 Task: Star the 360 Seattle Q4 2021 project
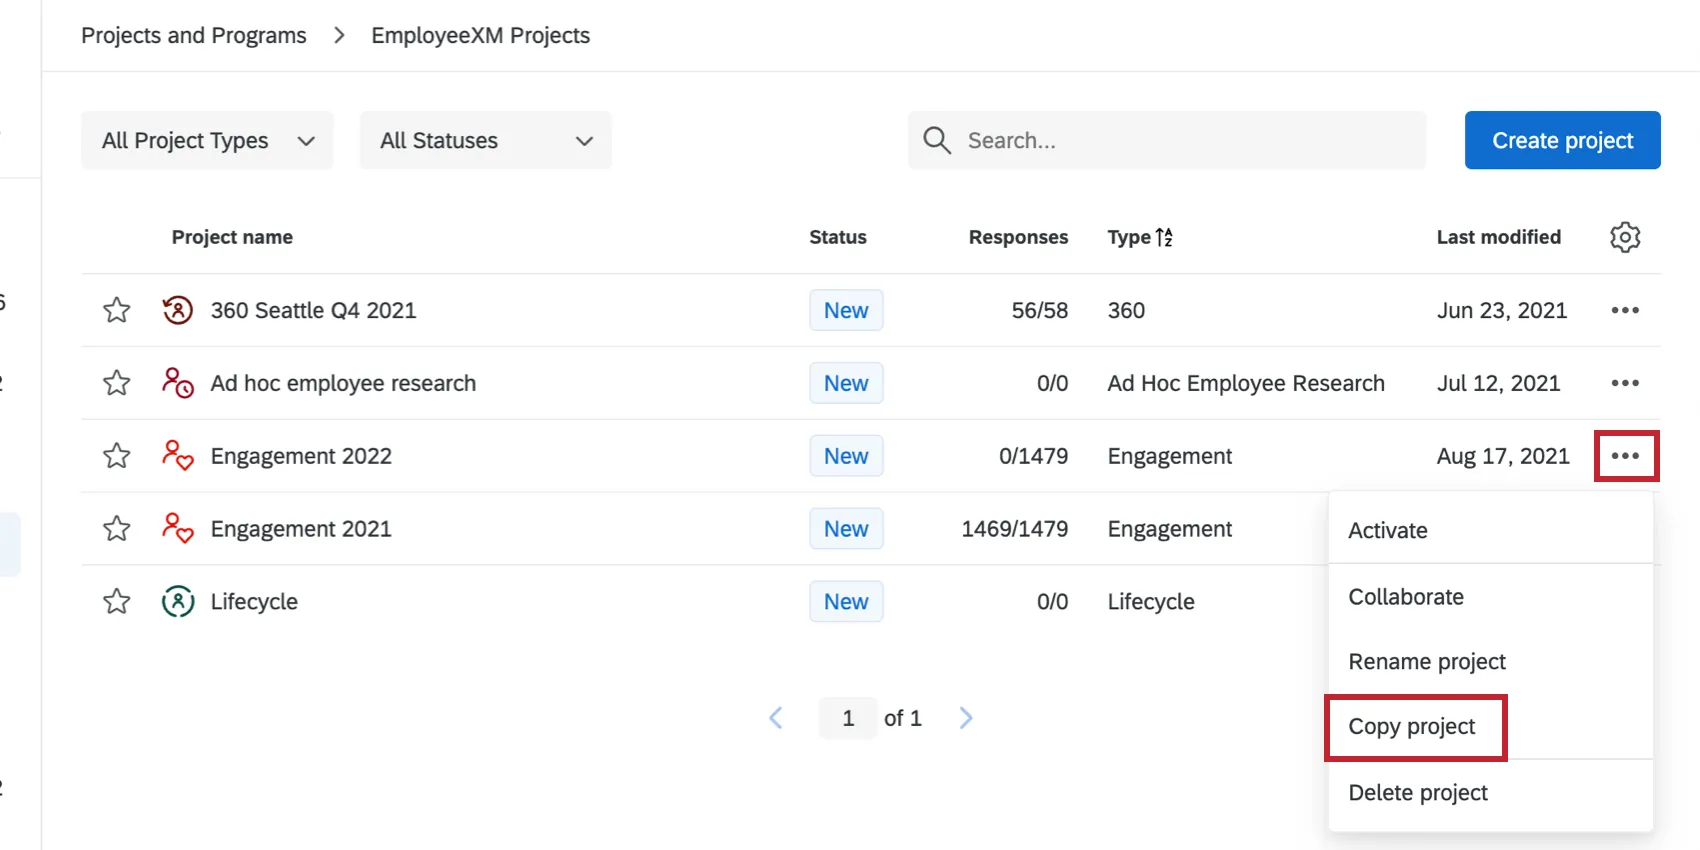coord(117,310)
